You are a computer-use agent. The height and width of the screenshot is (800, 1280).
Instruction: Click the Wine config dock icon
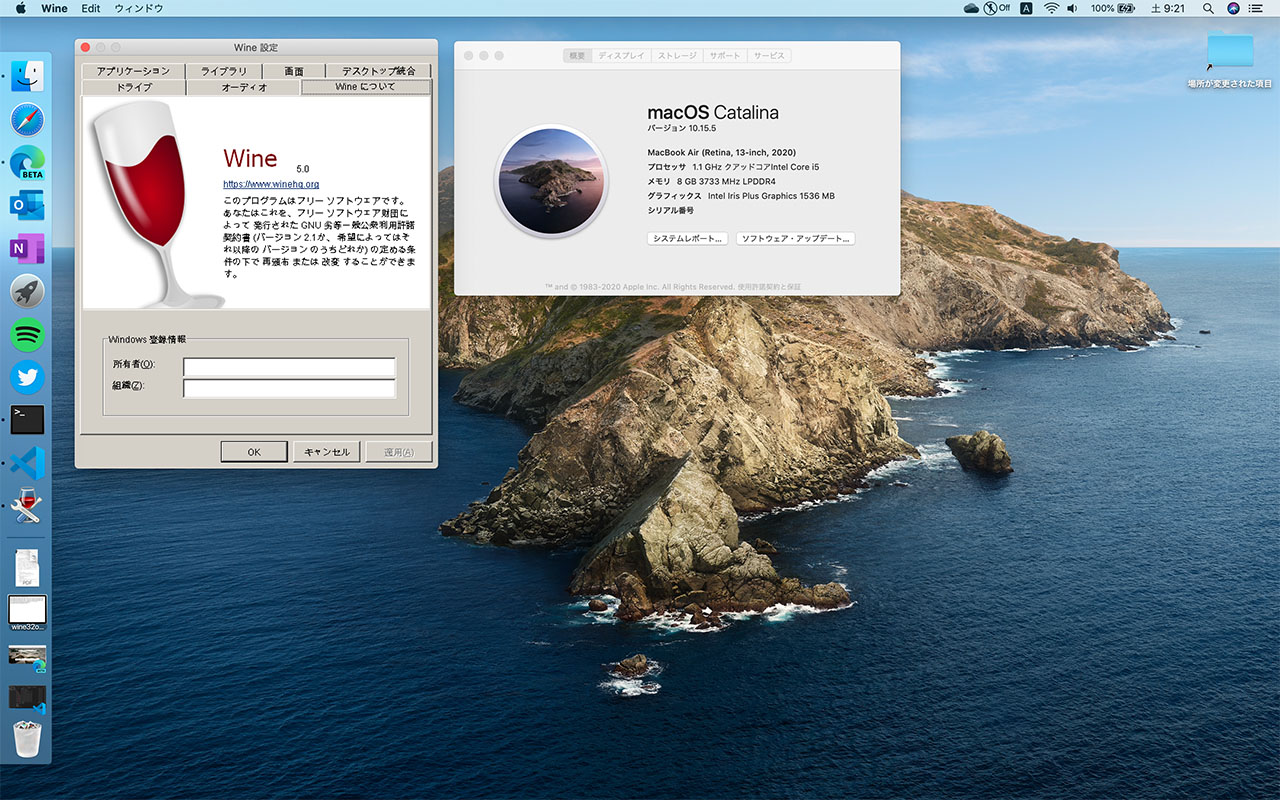[27, 506]
